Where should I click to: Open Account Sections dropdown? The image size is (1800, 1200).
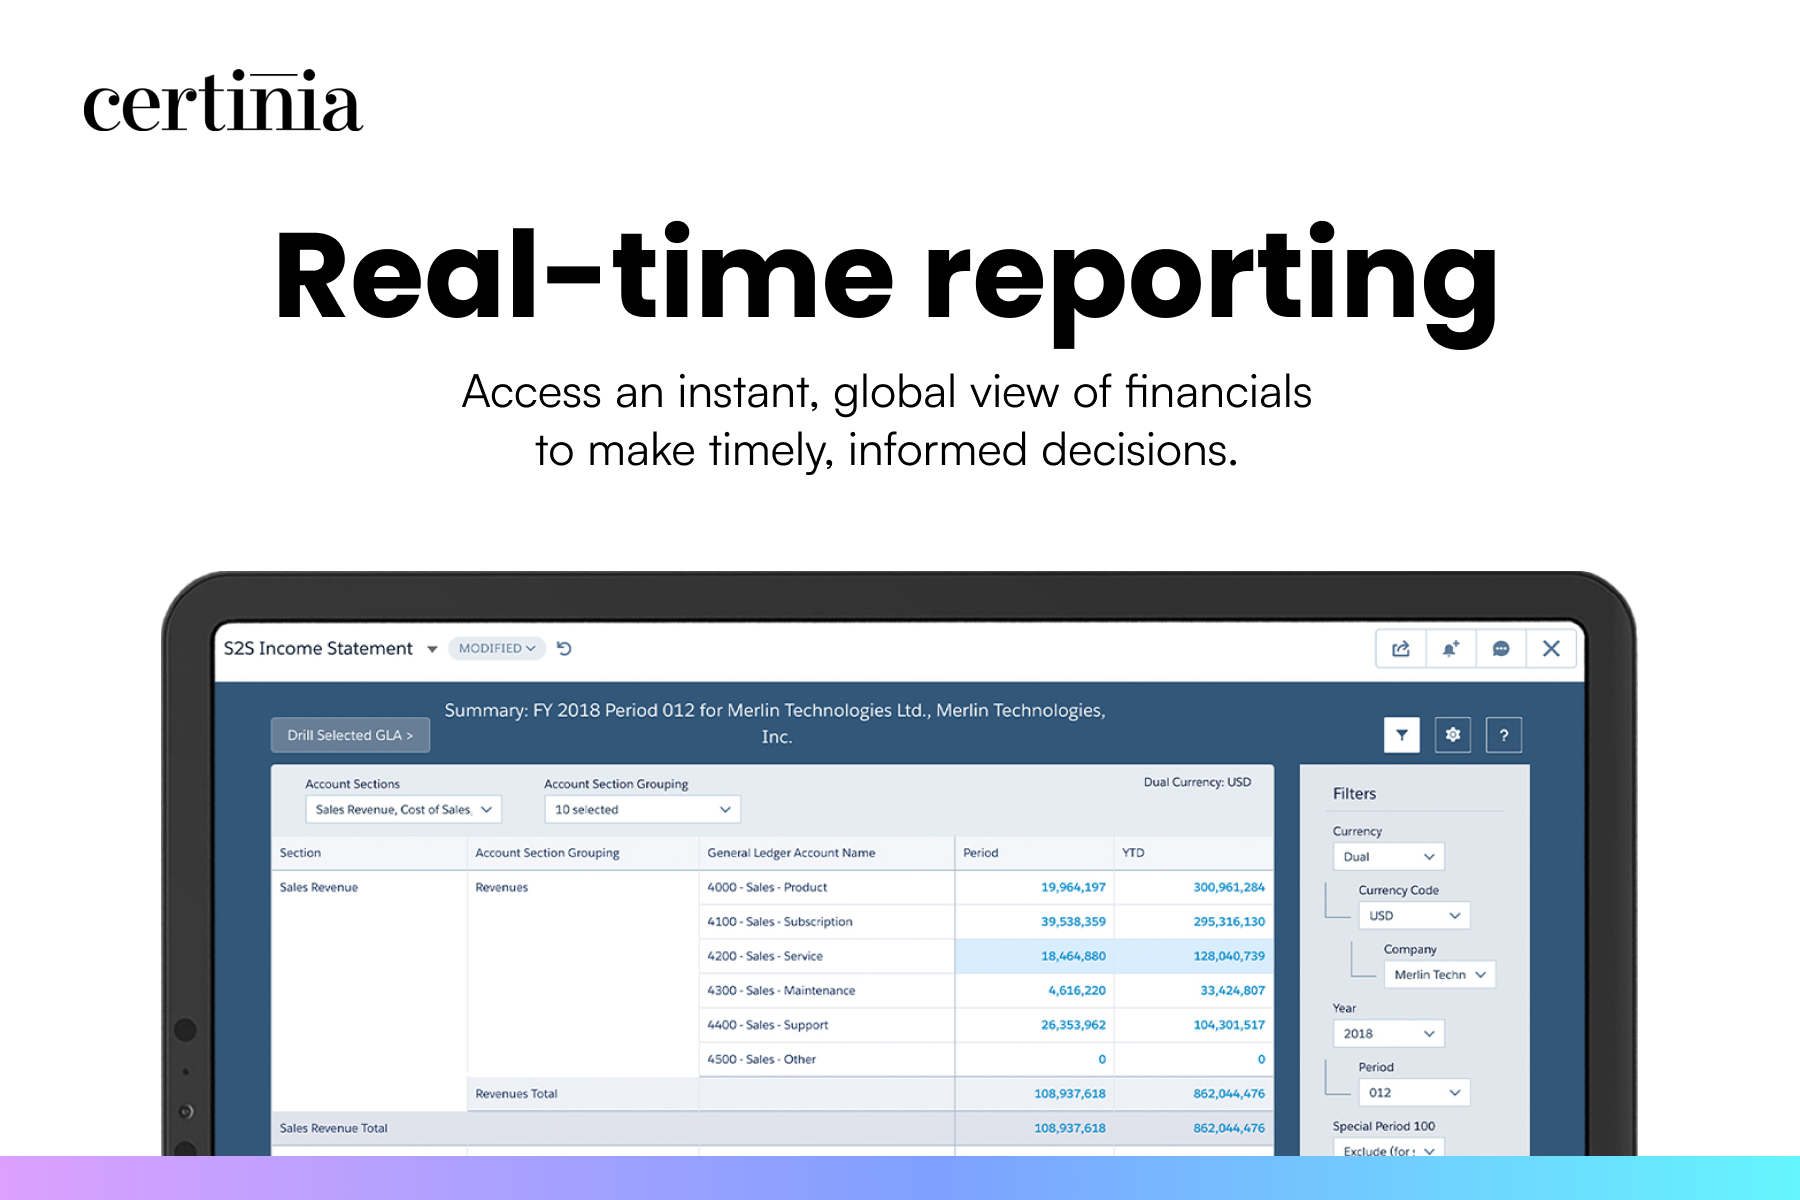(403, 809)
